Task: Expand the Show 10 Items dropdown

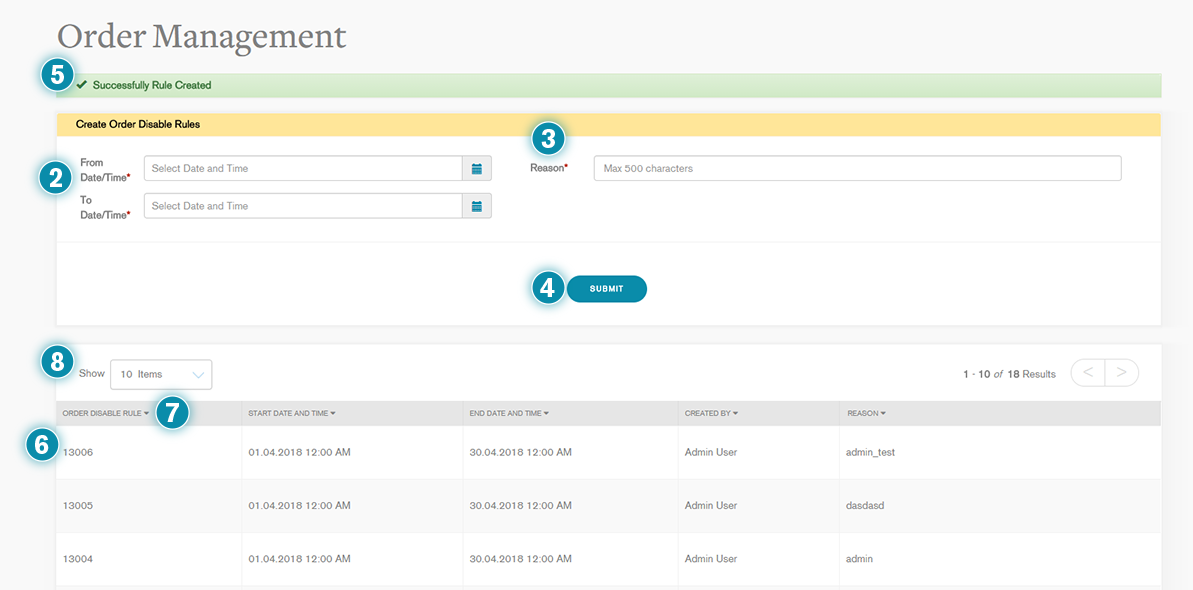Action: (x=161, y=374)
